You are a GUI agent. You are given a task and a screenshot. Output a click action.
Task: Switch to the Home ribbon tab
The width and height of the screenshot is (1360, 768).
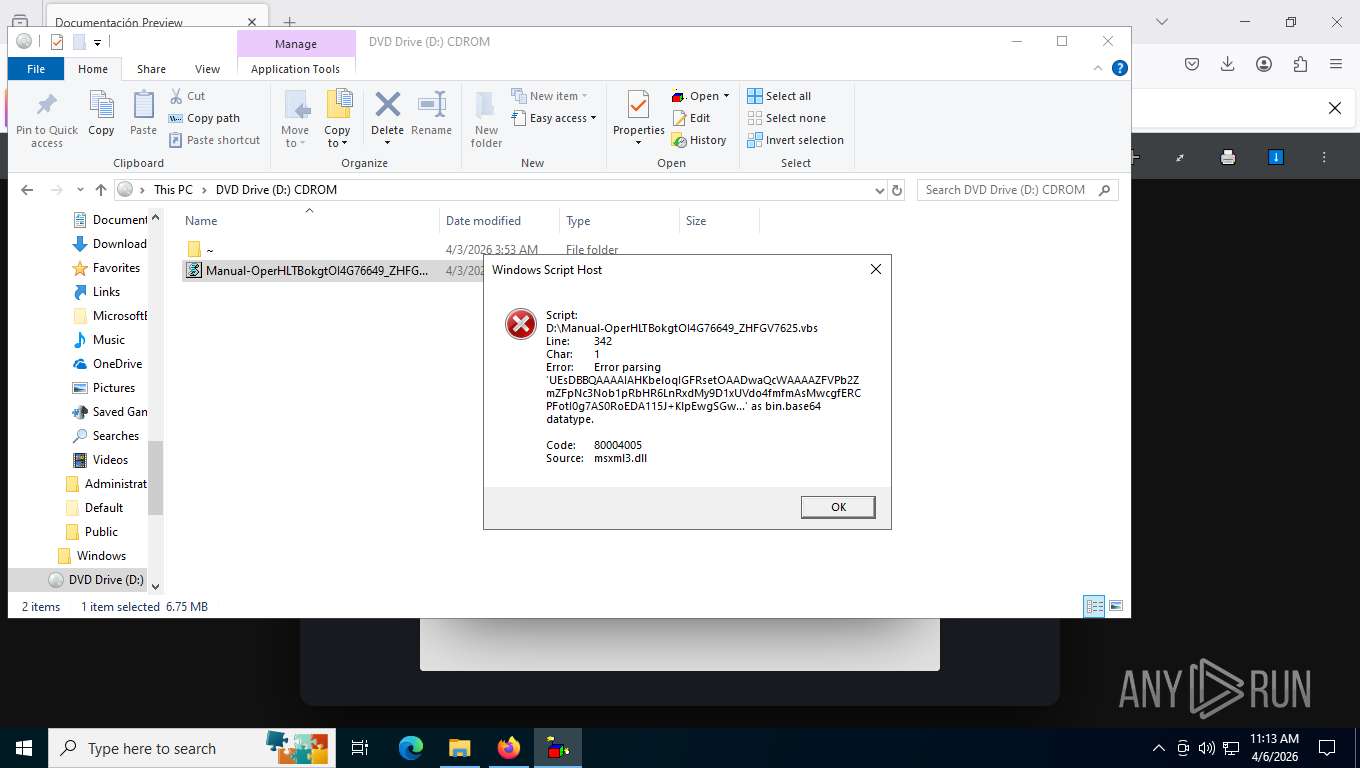coord(93,69)
